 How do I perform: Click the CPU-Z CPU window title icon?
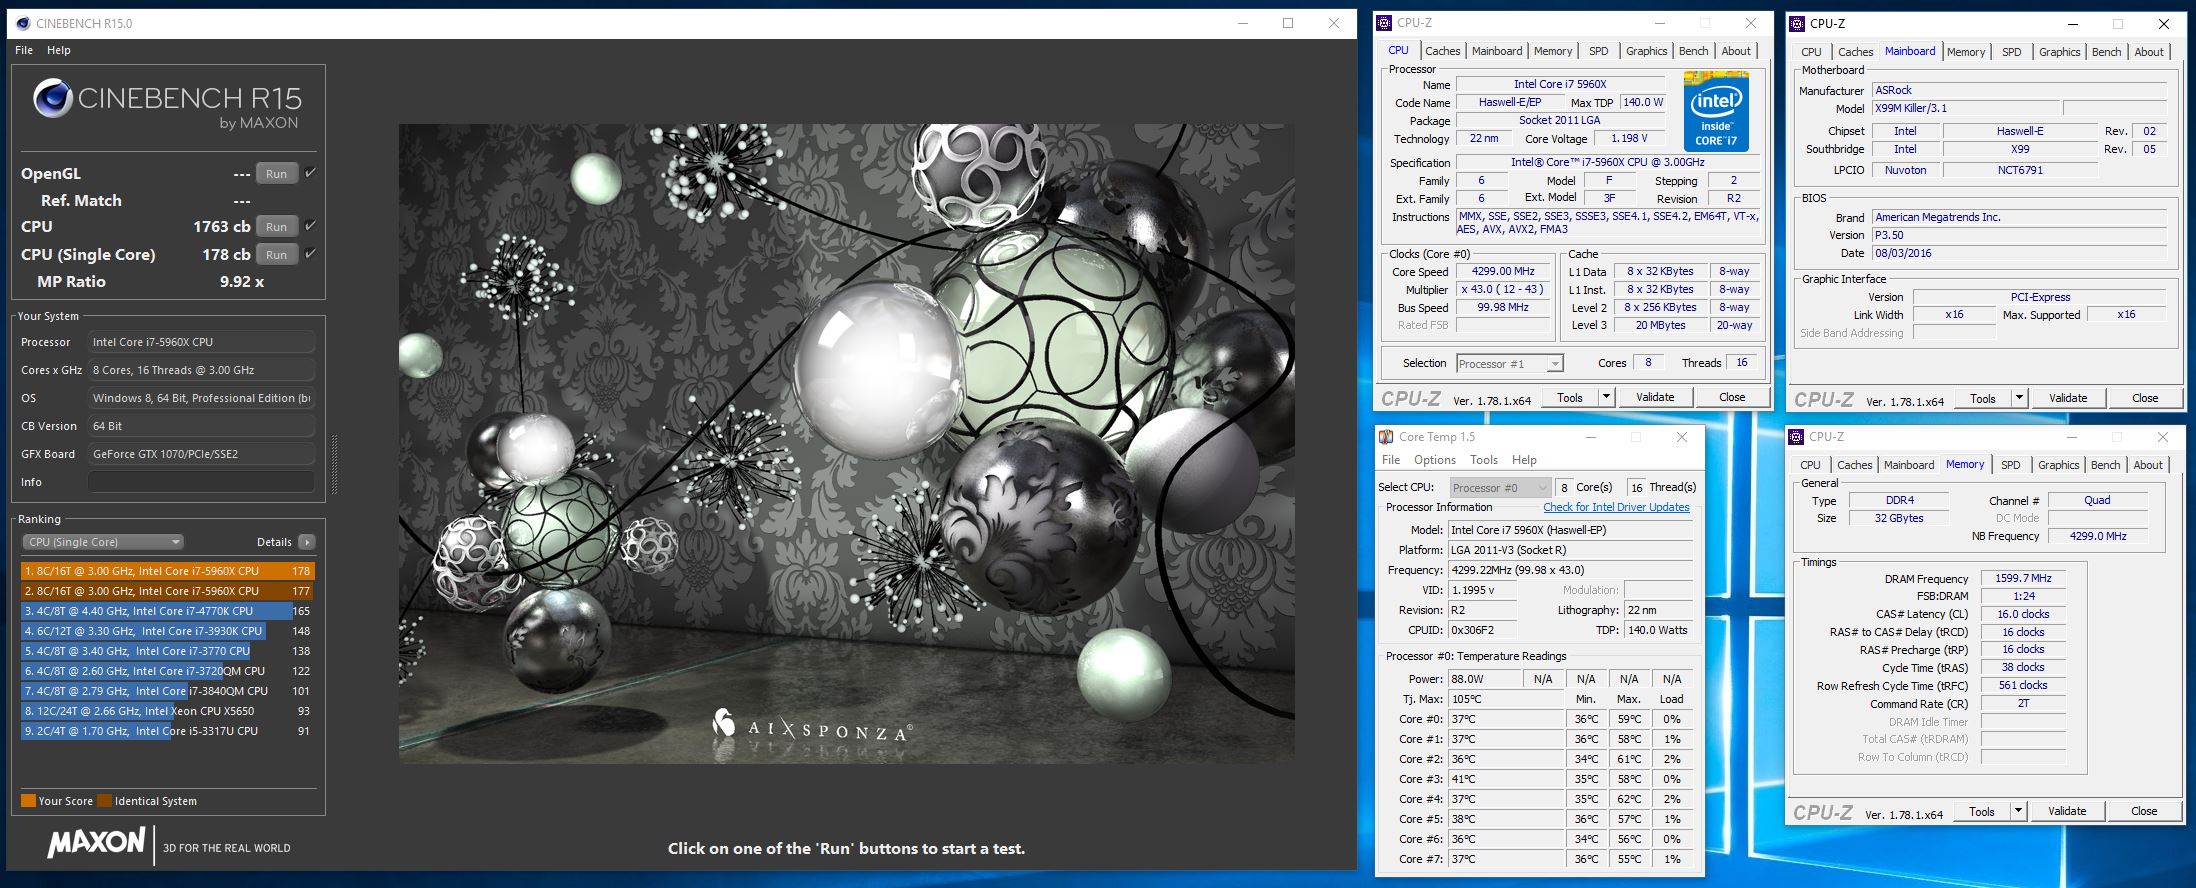click(1384, 23)
